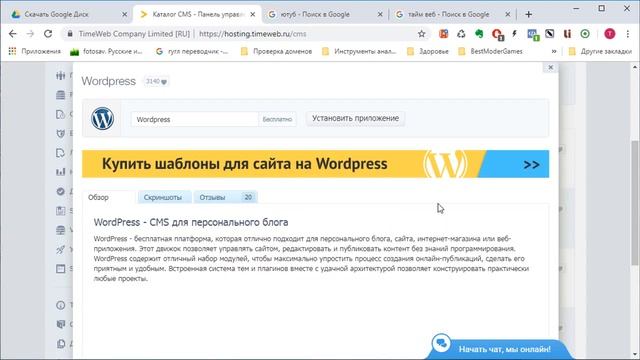Open 'Здоровье' bookmark folder

428,51
